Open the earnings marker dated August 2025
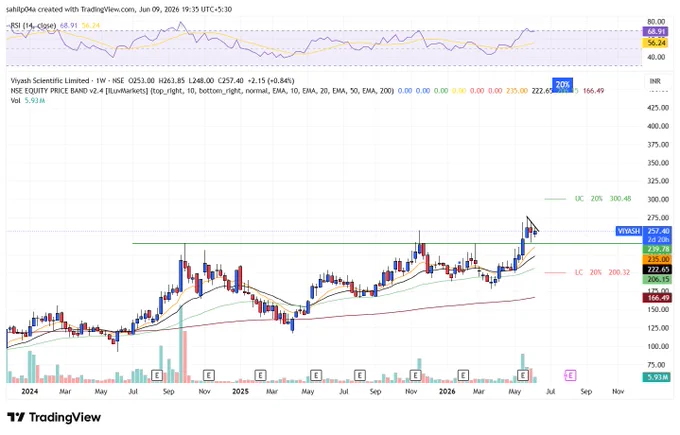This screenshot has width=680, height=435. [360, 375]
